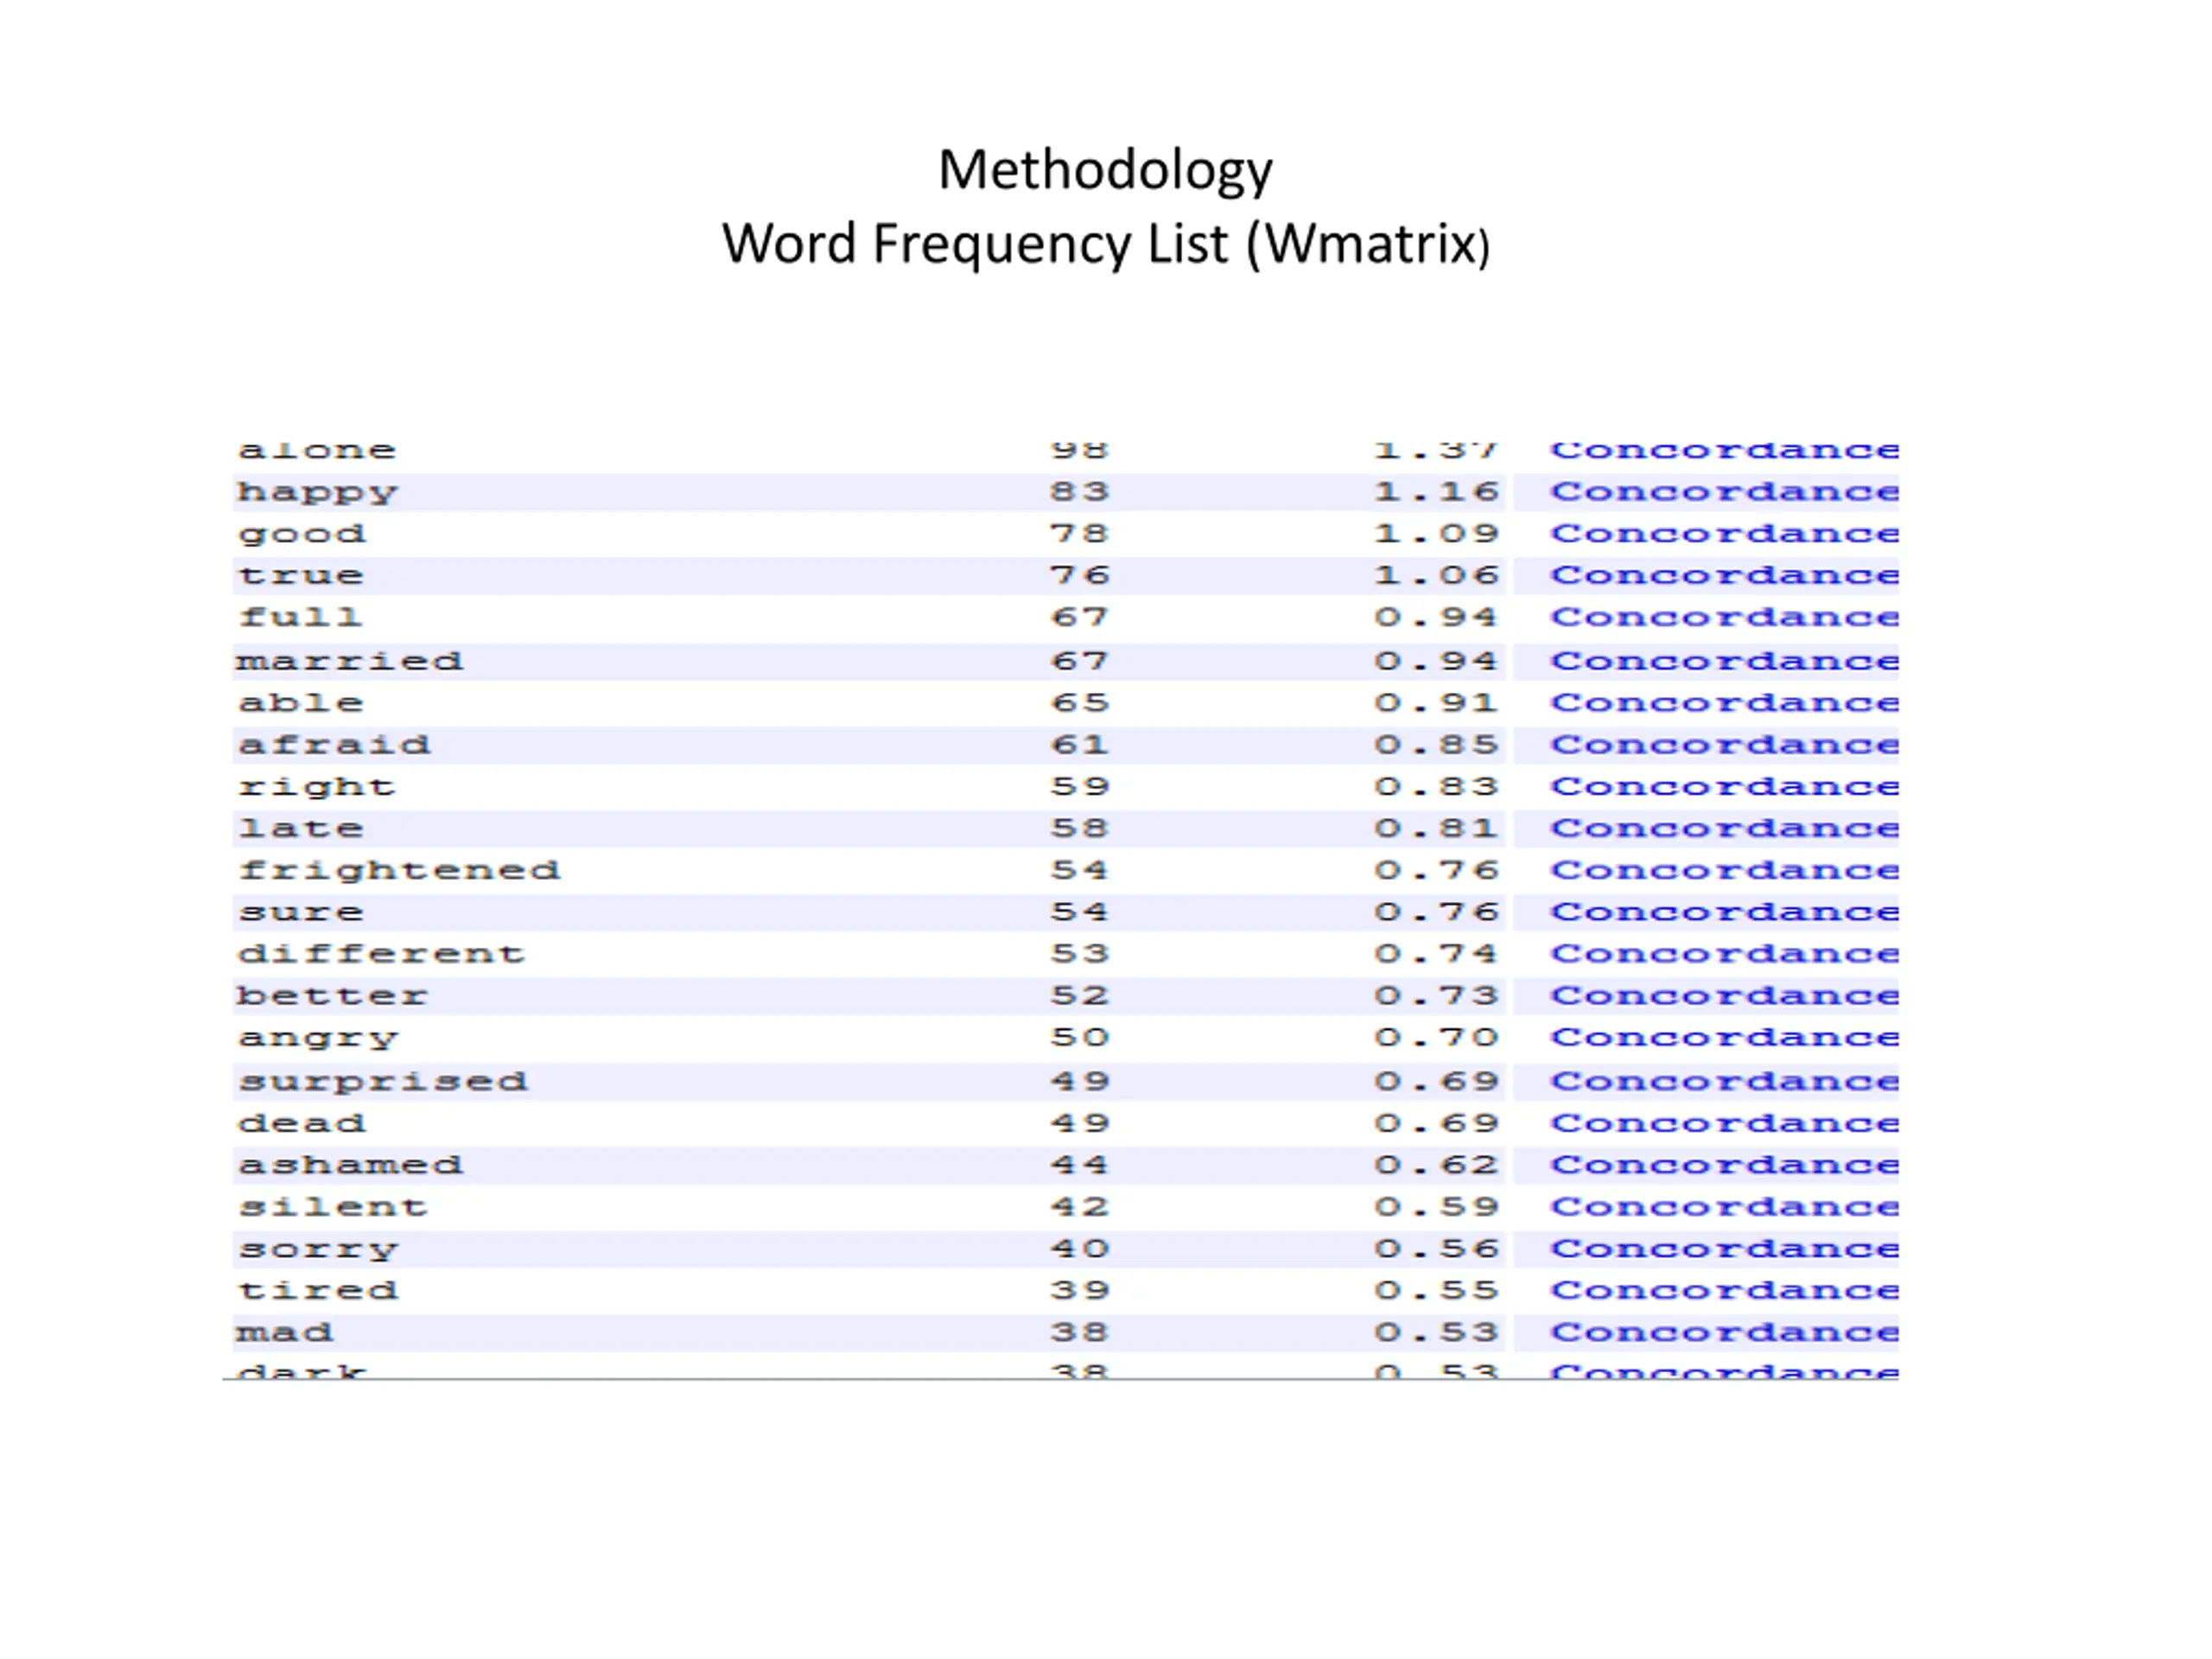
Task: Open the Concordance link for dead
Action: coord(1724,1125)
